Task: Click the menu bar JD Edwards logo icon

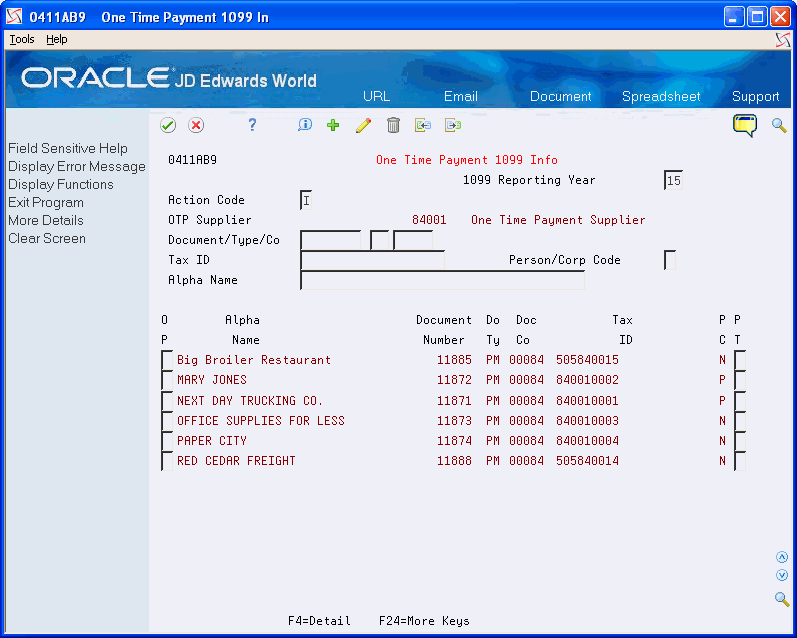Action: coord(783,40)
